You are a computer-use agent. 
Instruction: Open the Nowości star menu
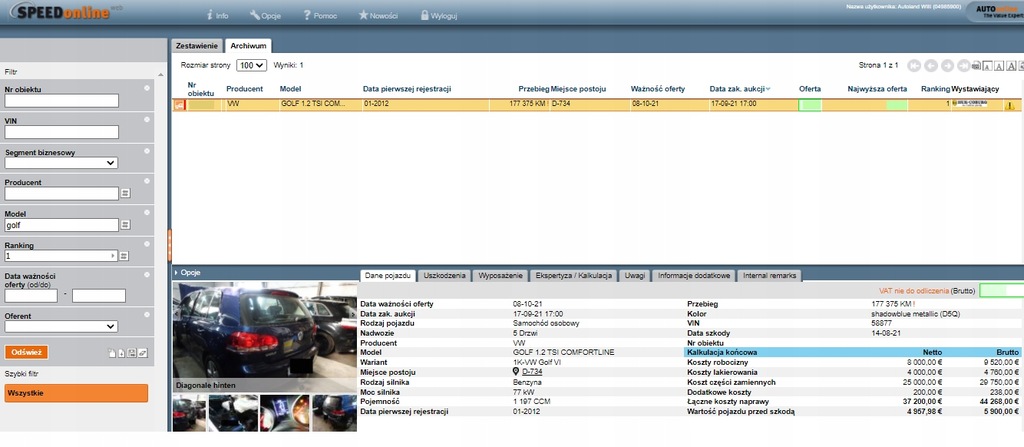[x=378, y=15]
